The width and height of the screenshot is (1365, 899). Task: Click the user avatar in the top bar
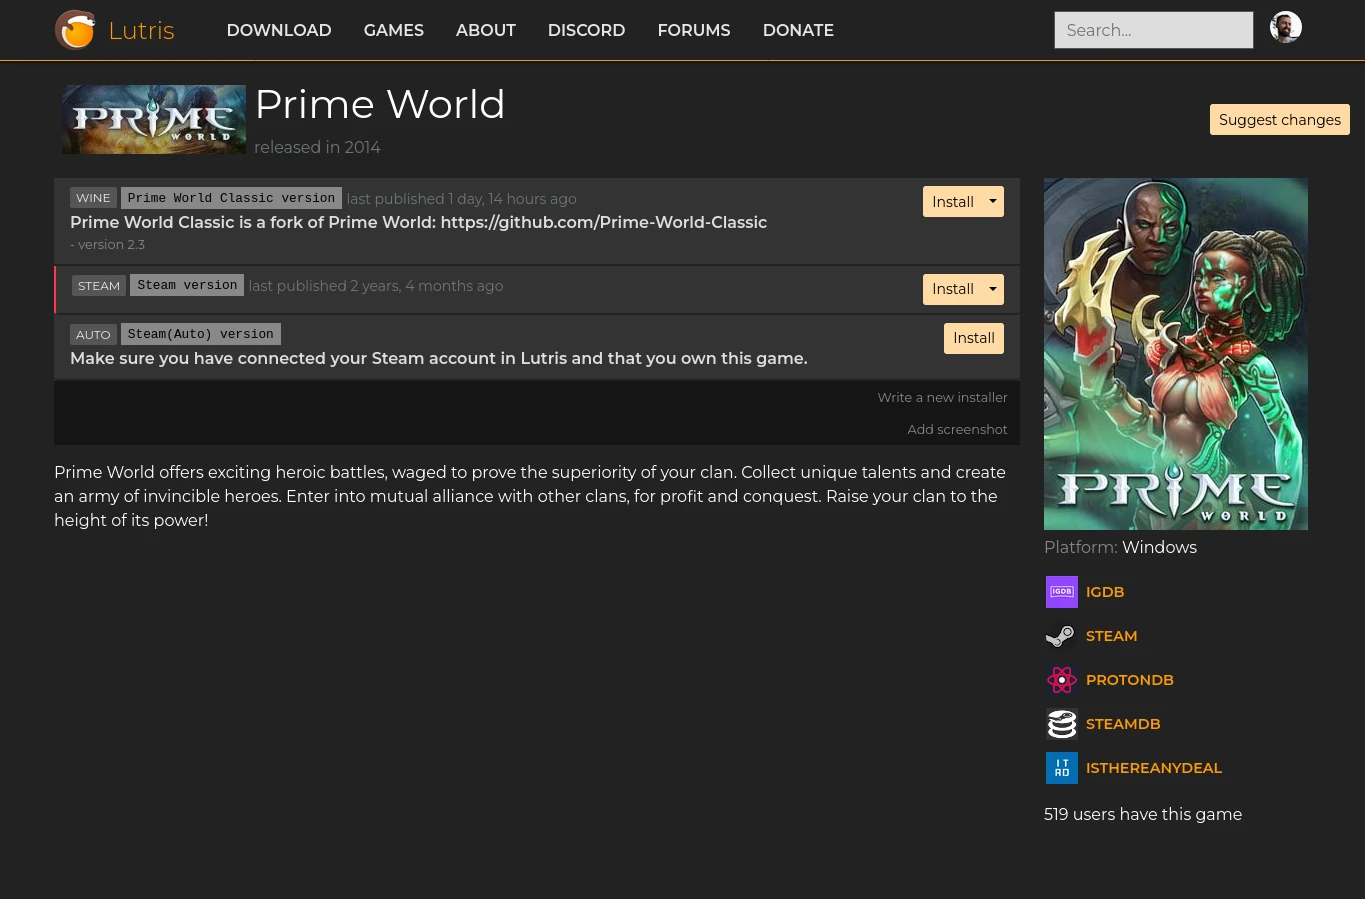click(1286, 27)
